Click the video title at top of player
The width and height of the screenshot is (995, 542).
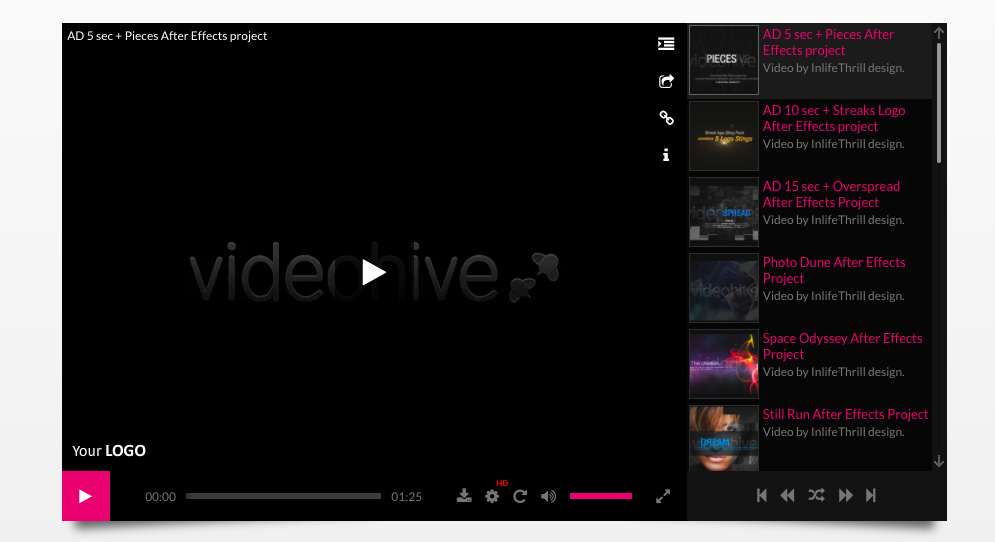point(167,36)
